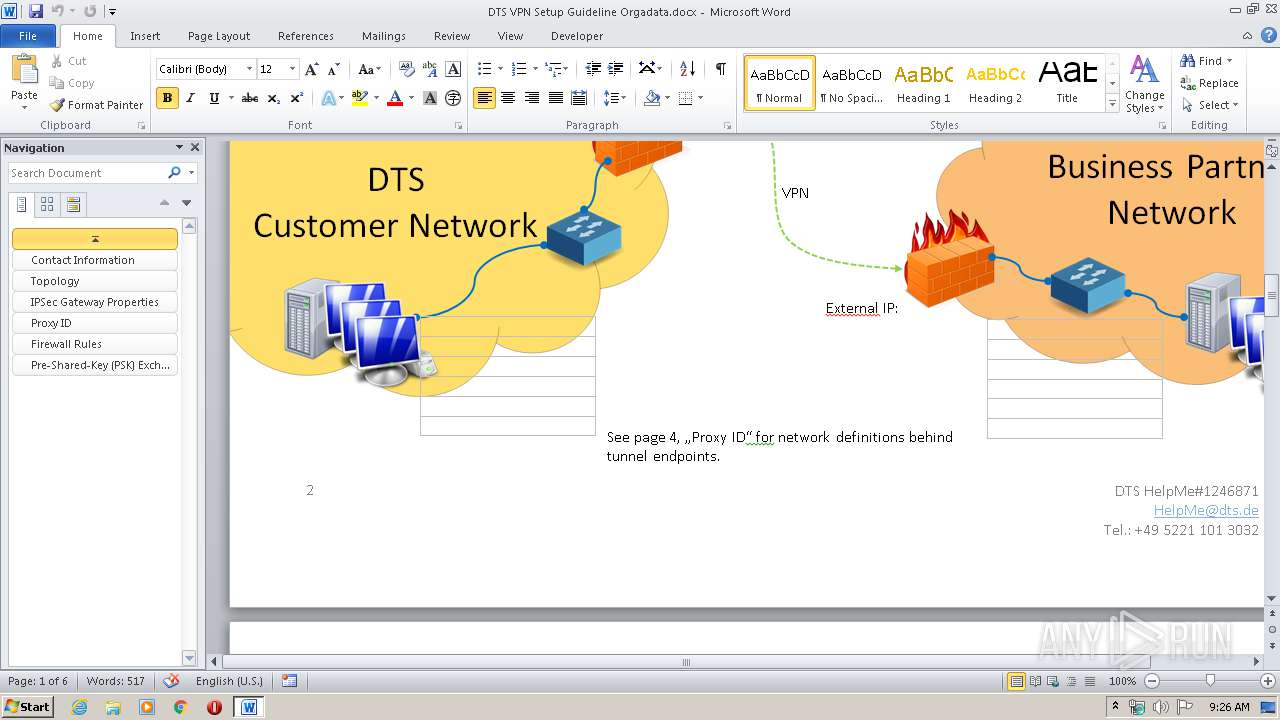1280x720 pixels.
Task: Launch Internet Explorer from taskbar
Action: 80,707
